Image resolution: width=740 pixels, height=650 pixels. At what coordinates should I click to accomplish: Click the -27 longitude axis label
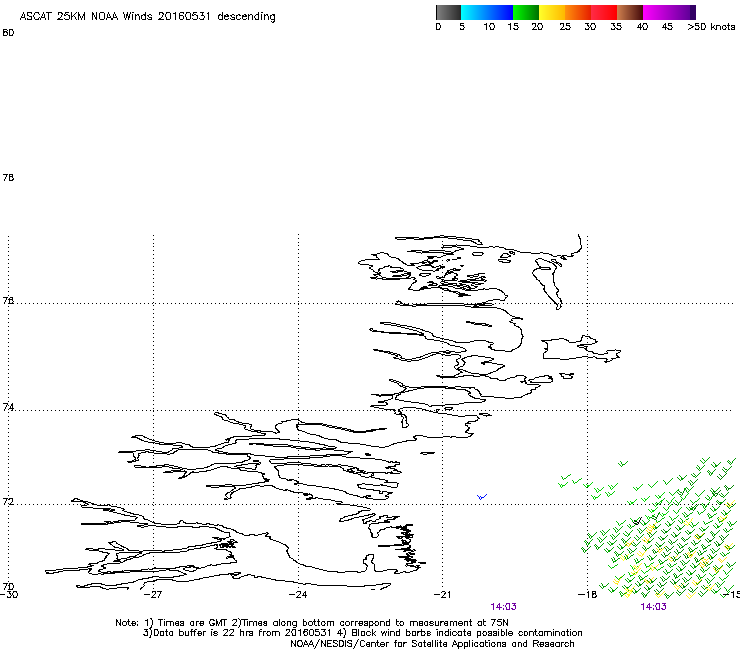click(153, 594)
